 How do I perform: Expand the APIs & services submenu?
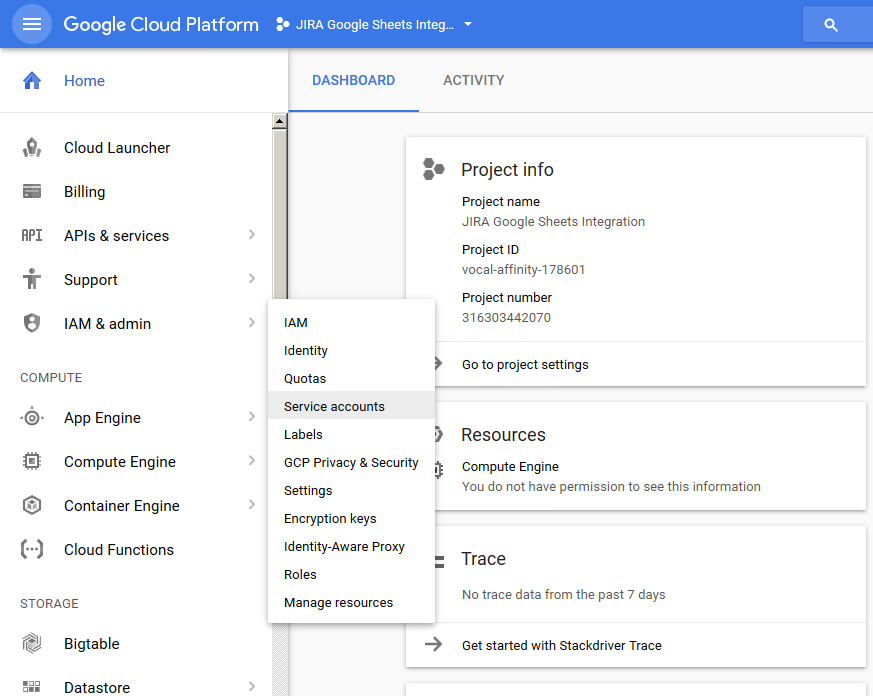(251, 236)
